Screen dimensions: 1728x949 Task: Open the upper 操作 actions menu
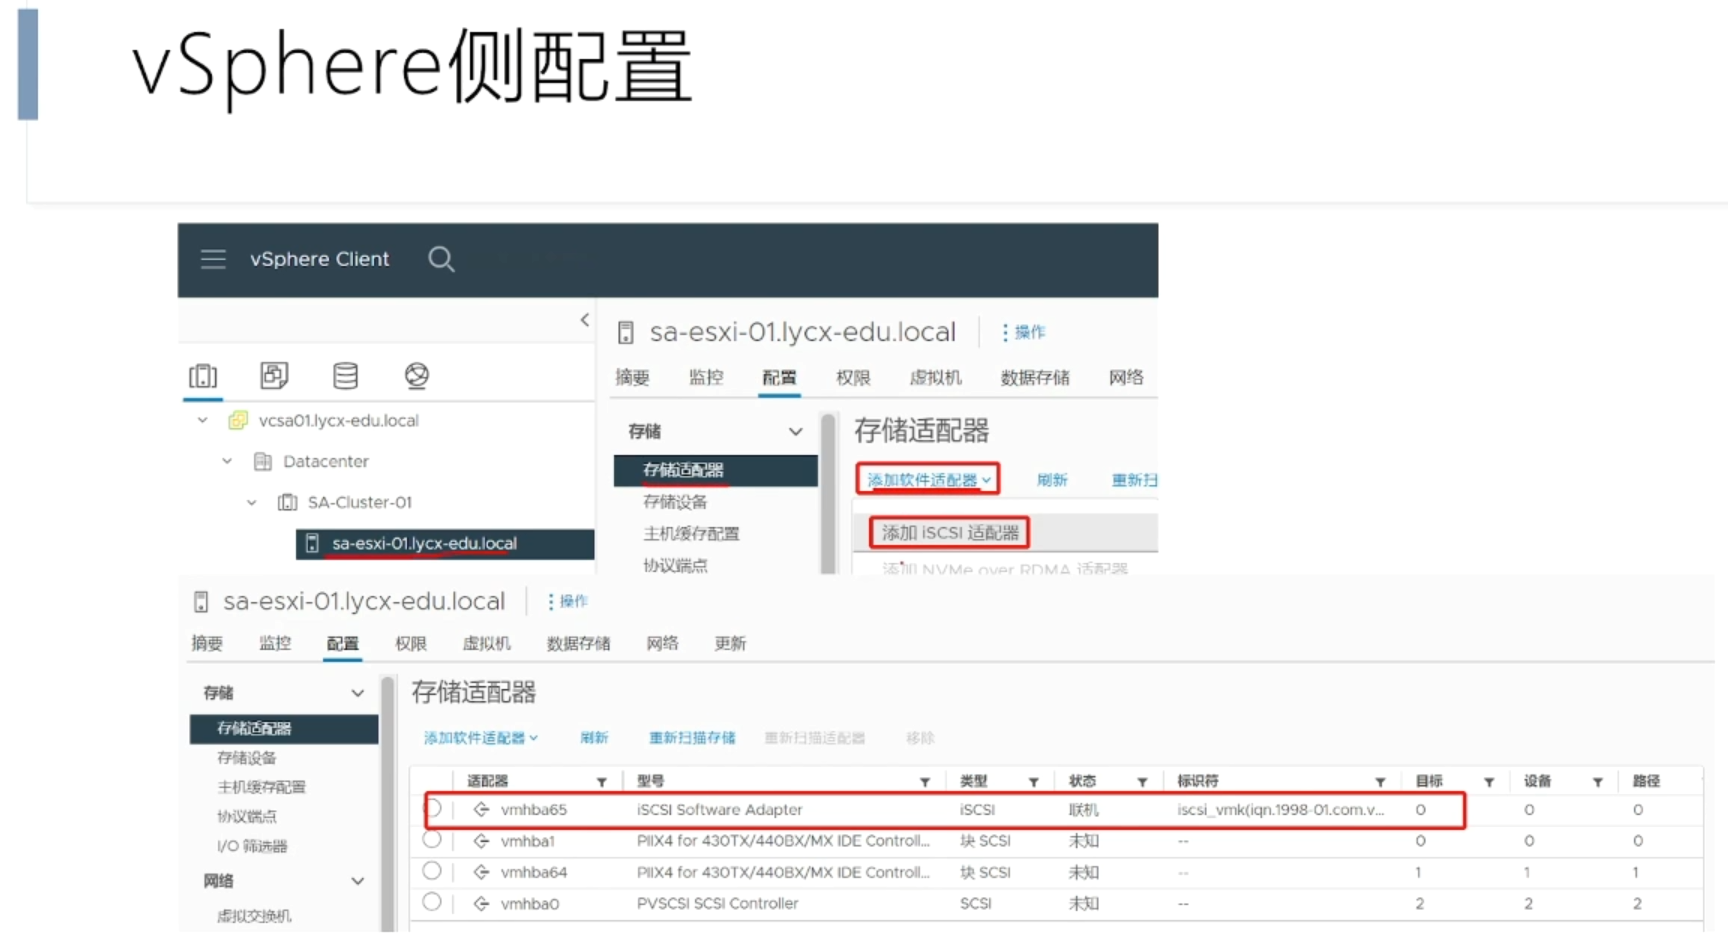click(x=1024, y=332)
